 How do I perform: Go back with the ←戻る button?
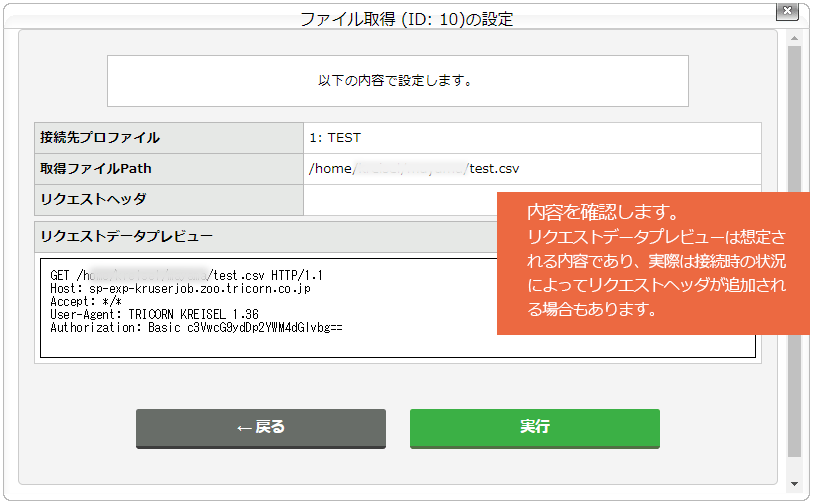[x=261, y=428]
